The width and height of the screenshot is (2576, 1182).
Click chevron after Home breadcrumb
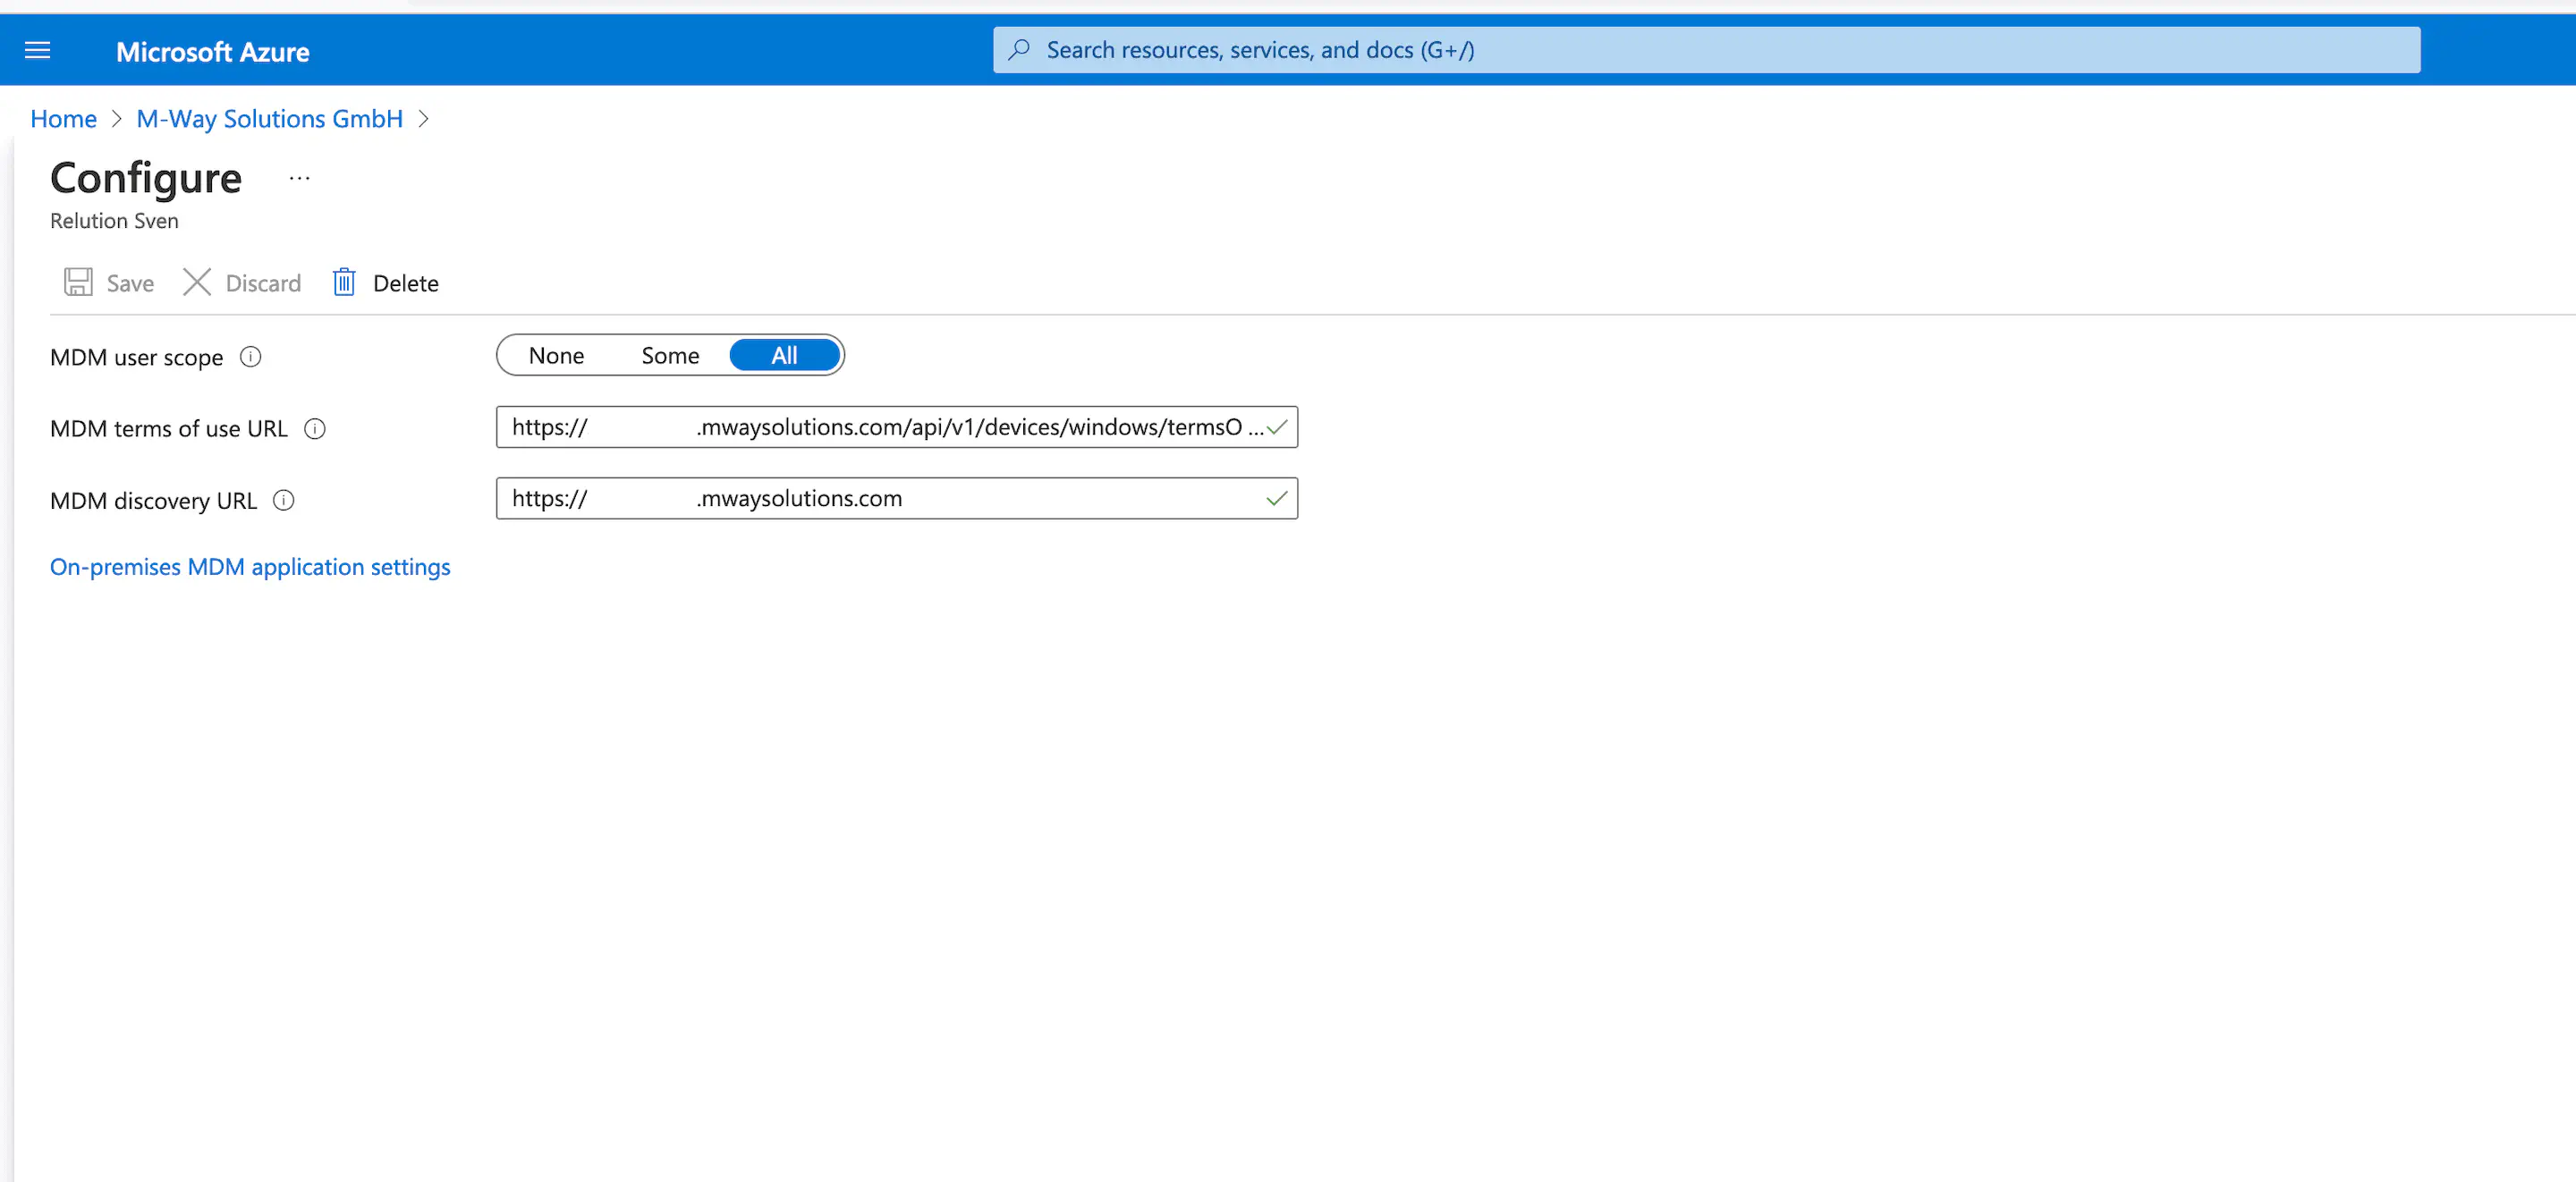[116, 119]
